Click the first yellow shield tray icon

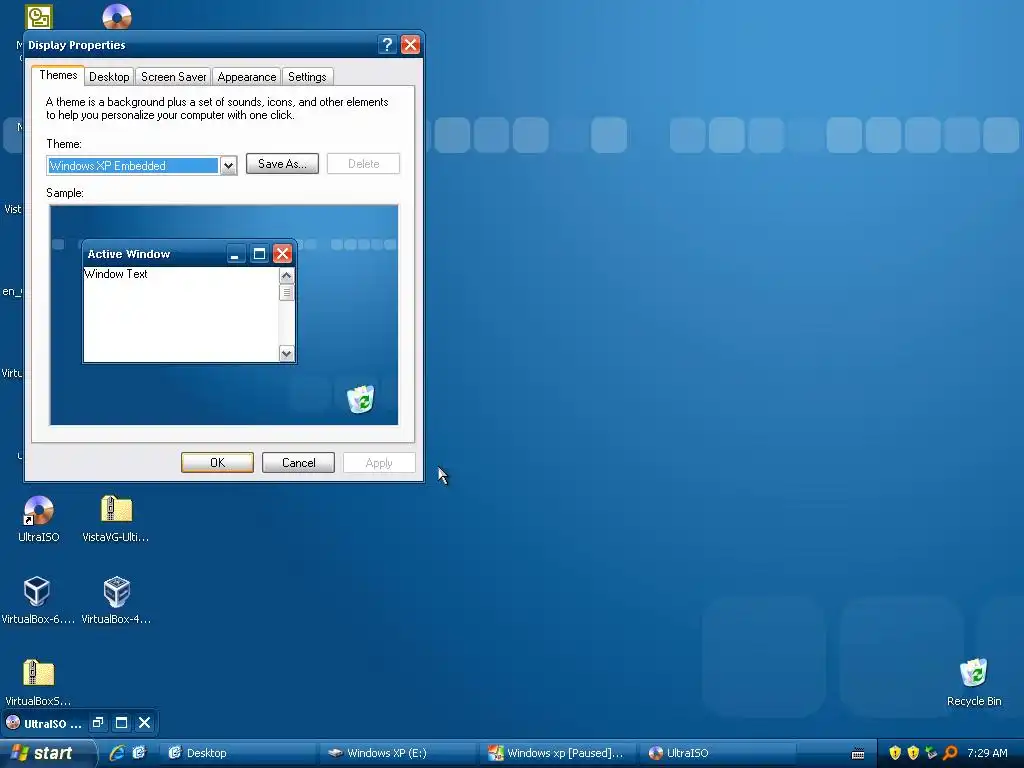pyautogui.click(x=895, y=753)
